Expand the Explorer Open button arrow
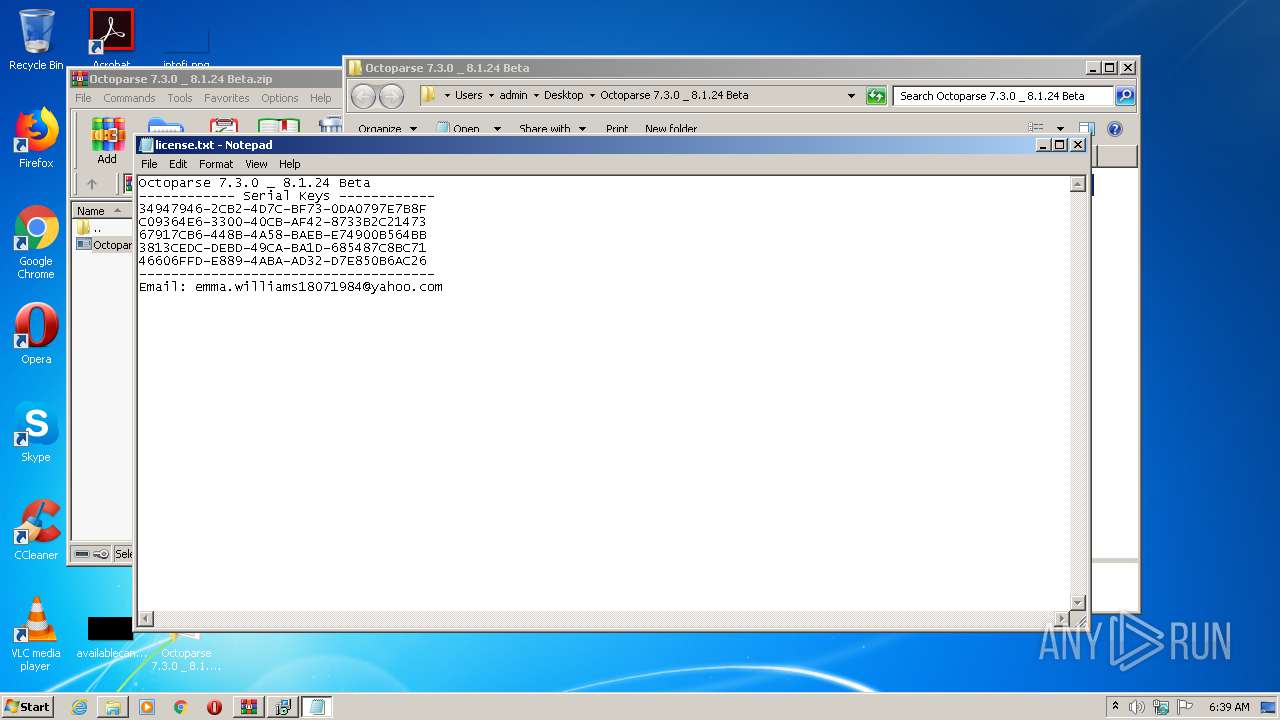The width and height of the screenshot is (1280, 720). click(x=497, y=129)
